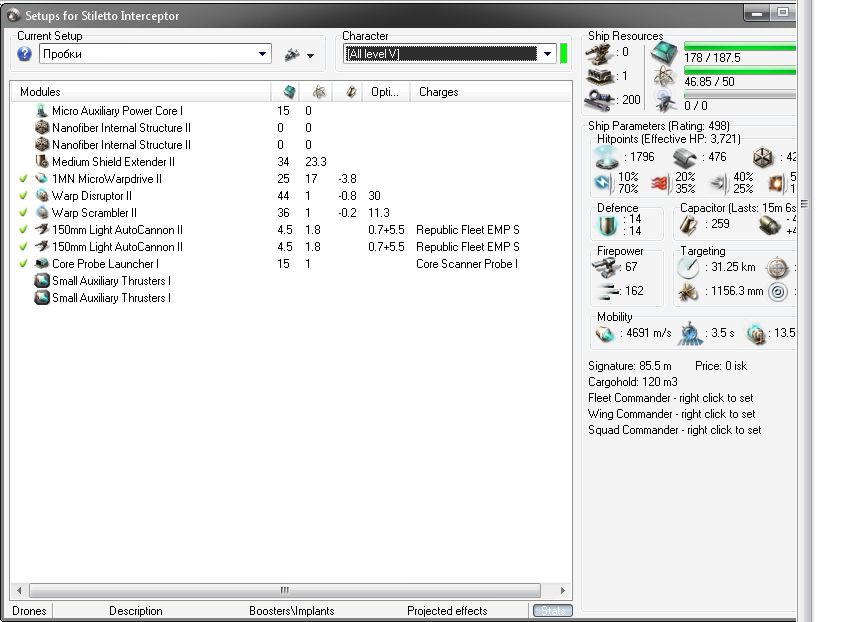The height and width of the screenshot is (622, 844).
Task: Click the green character status indicator
Action: (564, 54)
